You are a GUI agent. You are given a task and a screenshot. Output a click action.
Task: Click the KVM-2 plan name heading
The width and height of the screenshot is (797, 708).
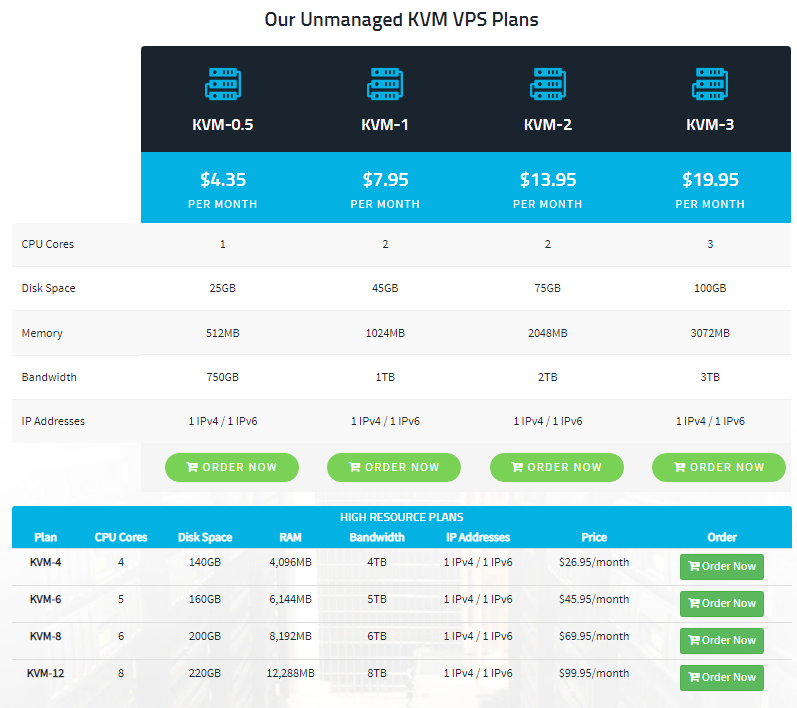click(x=547, y=125)
